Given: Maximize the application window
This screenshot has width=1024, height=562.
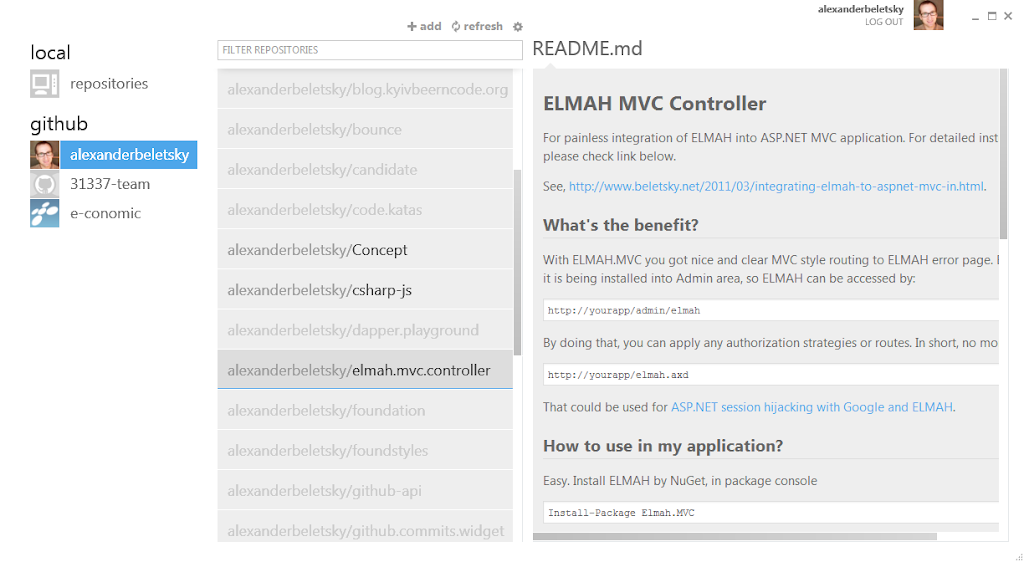Looking at the screenshot, I should tap(992, 16).
